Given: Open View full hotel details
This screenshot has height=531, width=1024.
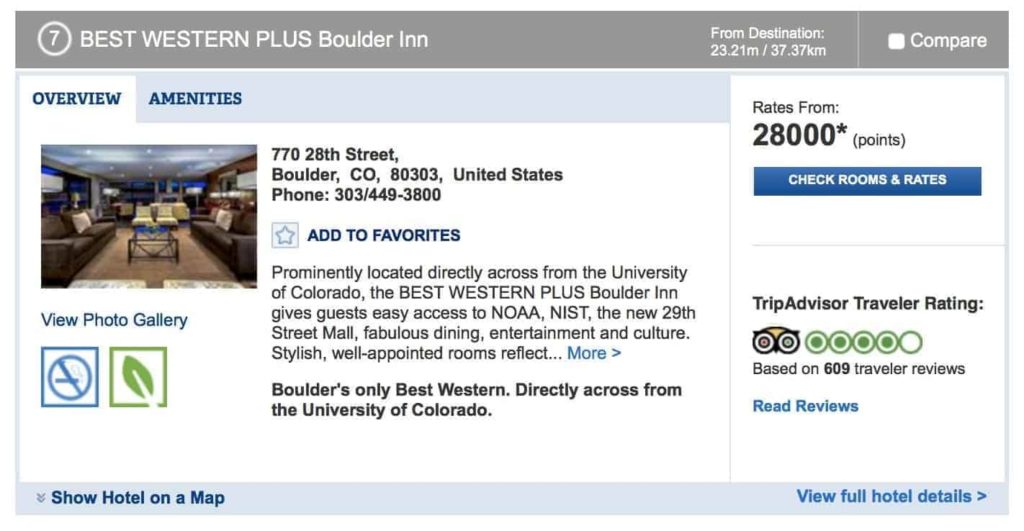Looking at the screenshot, I should 891,496.
